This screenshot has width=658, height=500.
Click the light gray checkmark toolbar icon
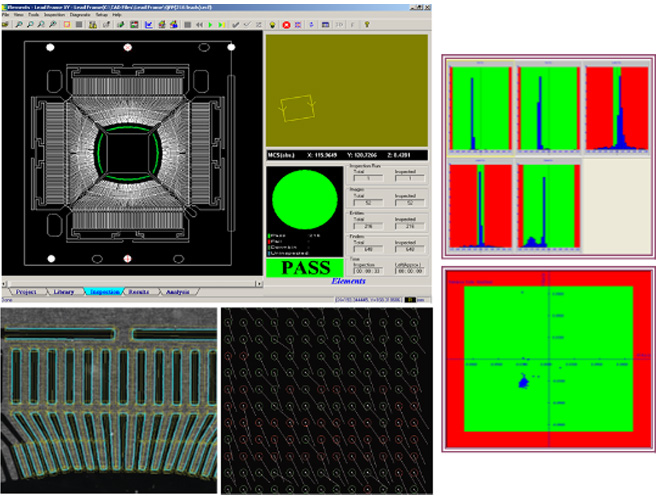pos(247,25)
